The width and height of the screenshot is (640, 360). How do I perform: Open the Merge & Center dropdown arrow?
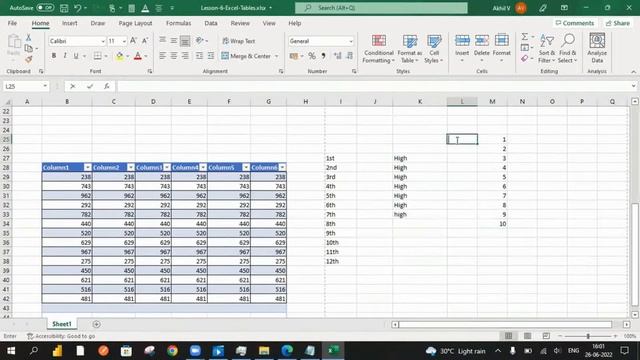[x=276, y=56]
